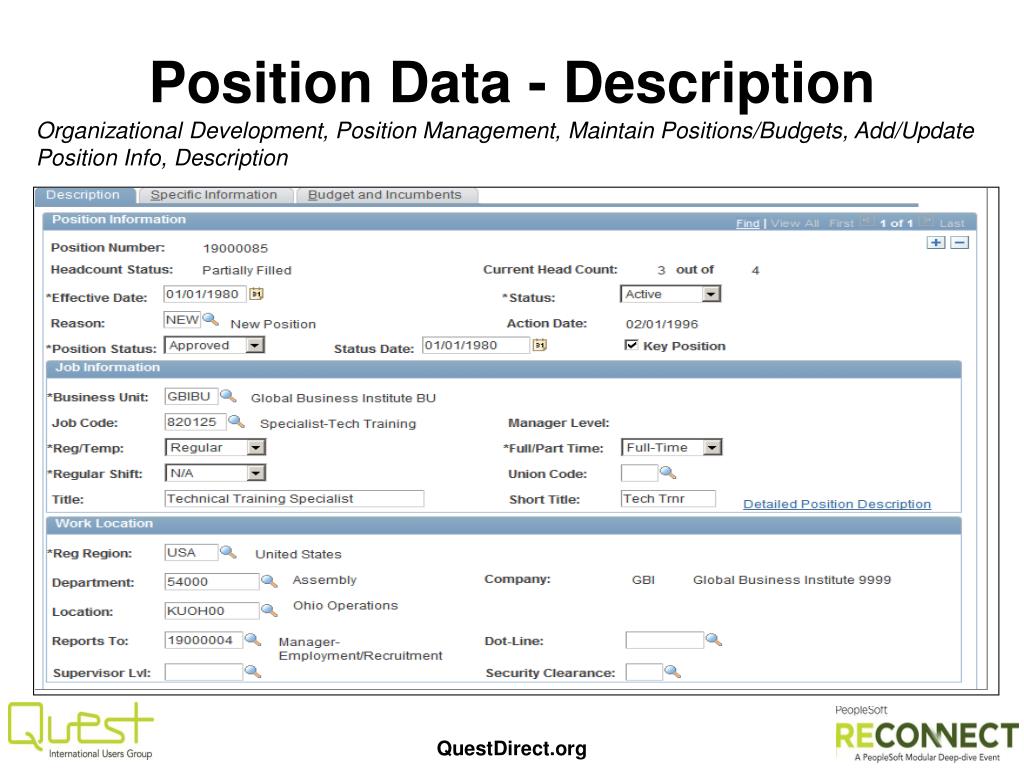Image resolution: width=1024 pixels, height=768 pixels.
Task: Click the action date 02/01/1996
Action: click(662, 324)
